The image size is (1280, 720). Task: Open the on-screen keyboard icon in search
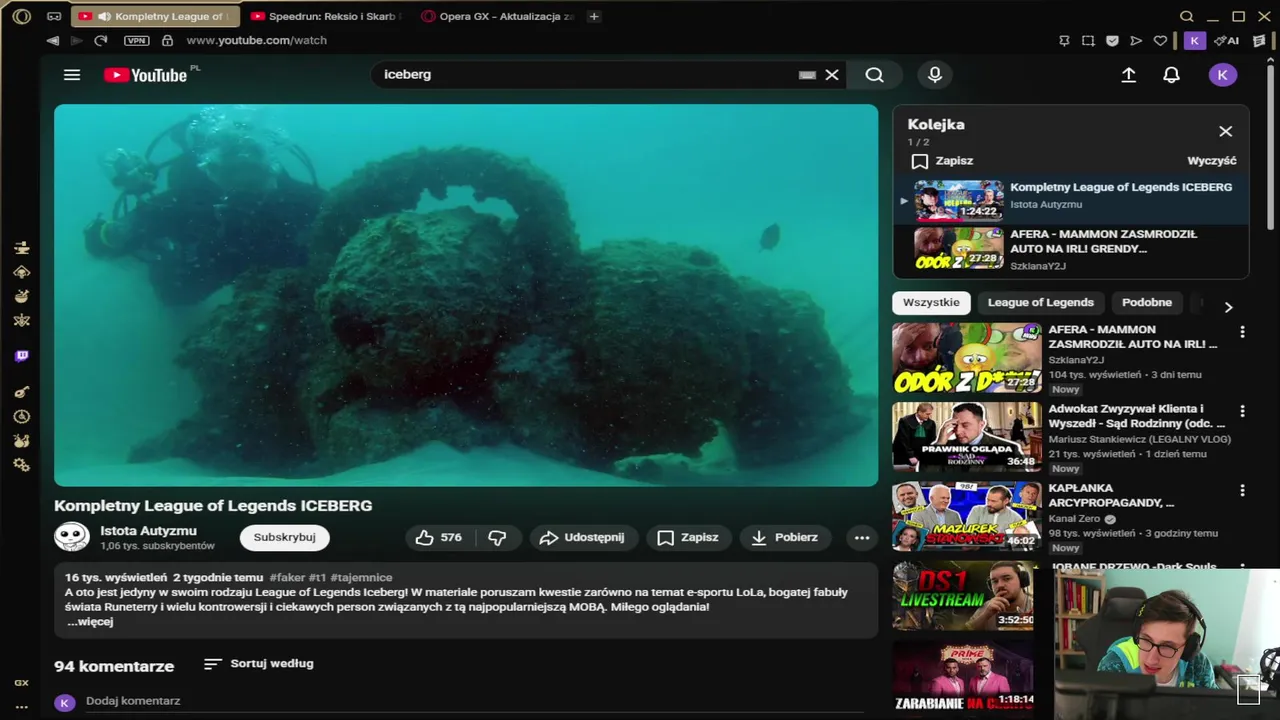tap(807, 75)
